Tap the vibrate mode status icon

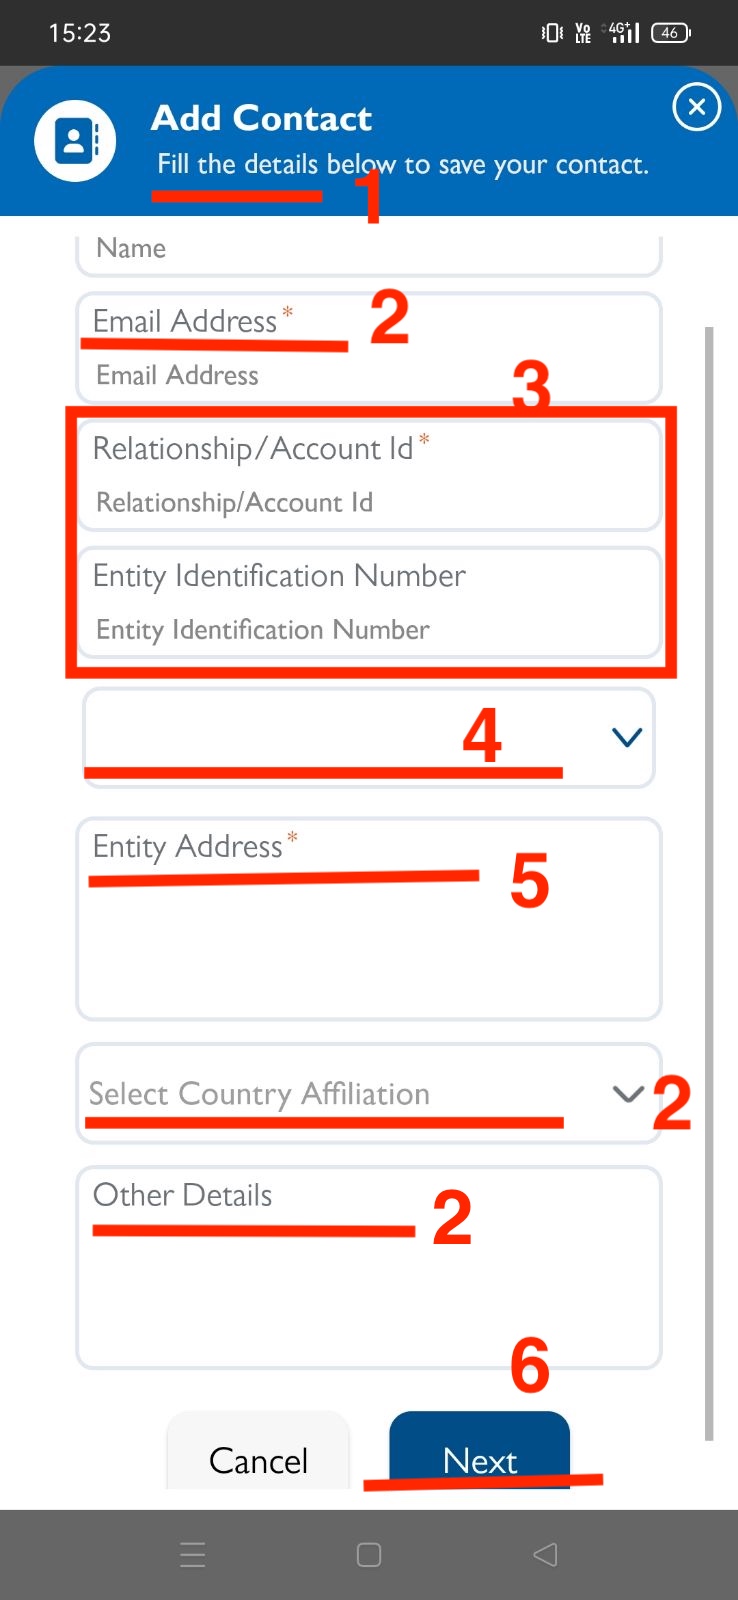pos(552,33)
